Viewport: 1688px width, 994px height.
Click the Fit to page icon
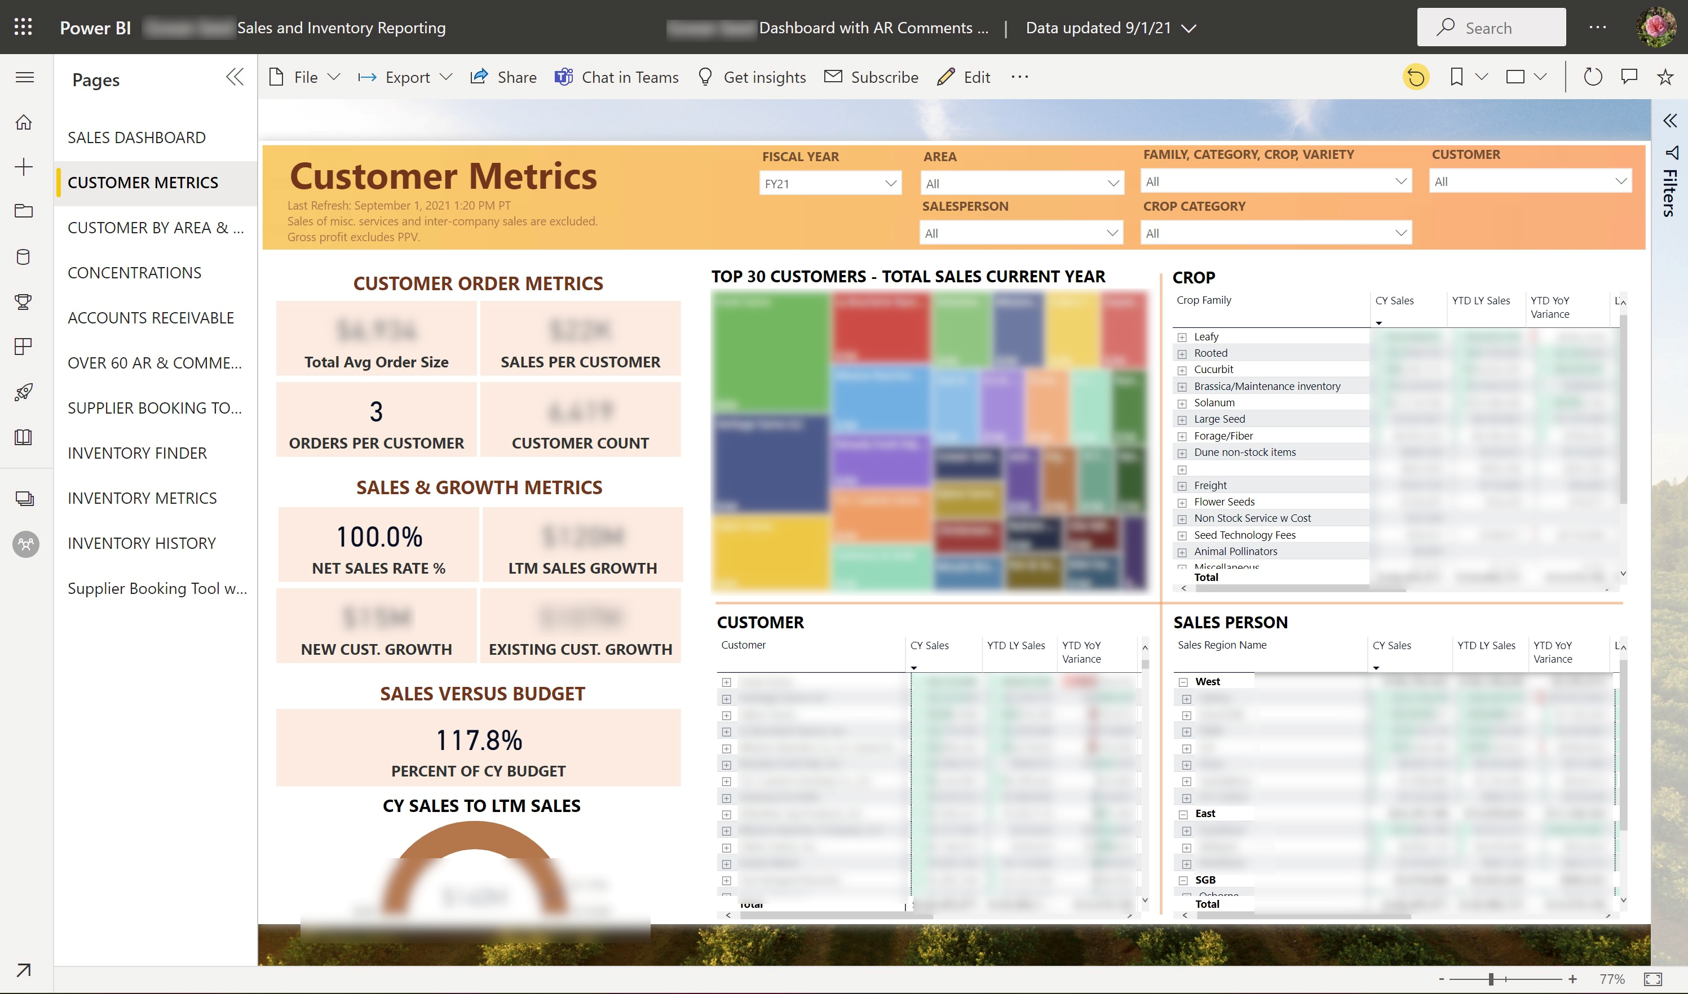coord(1653,979)
